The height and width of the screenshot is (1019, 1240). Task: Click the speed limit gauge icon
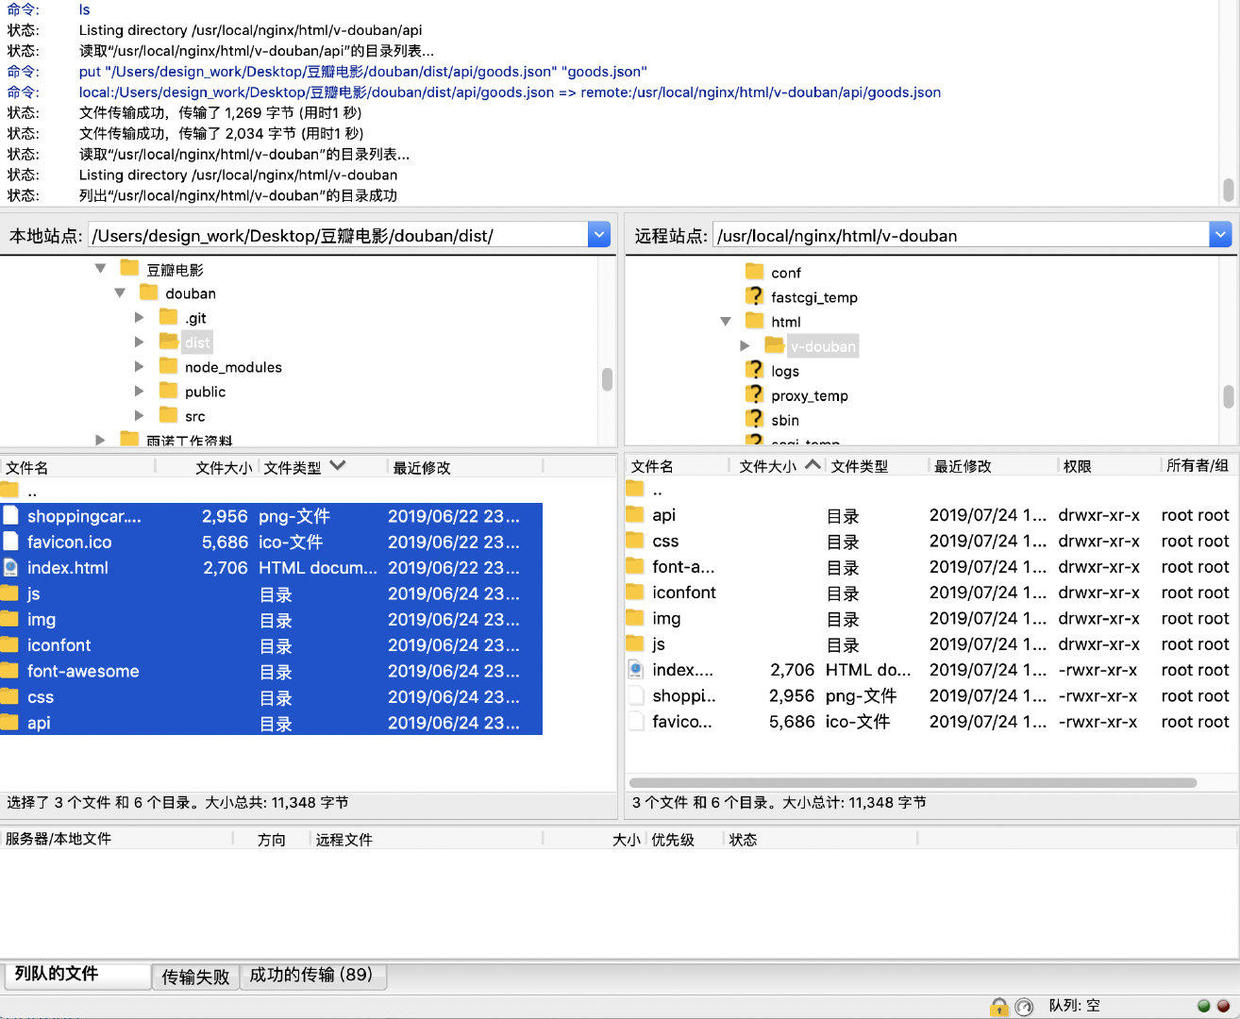tap(1024, 1006)
